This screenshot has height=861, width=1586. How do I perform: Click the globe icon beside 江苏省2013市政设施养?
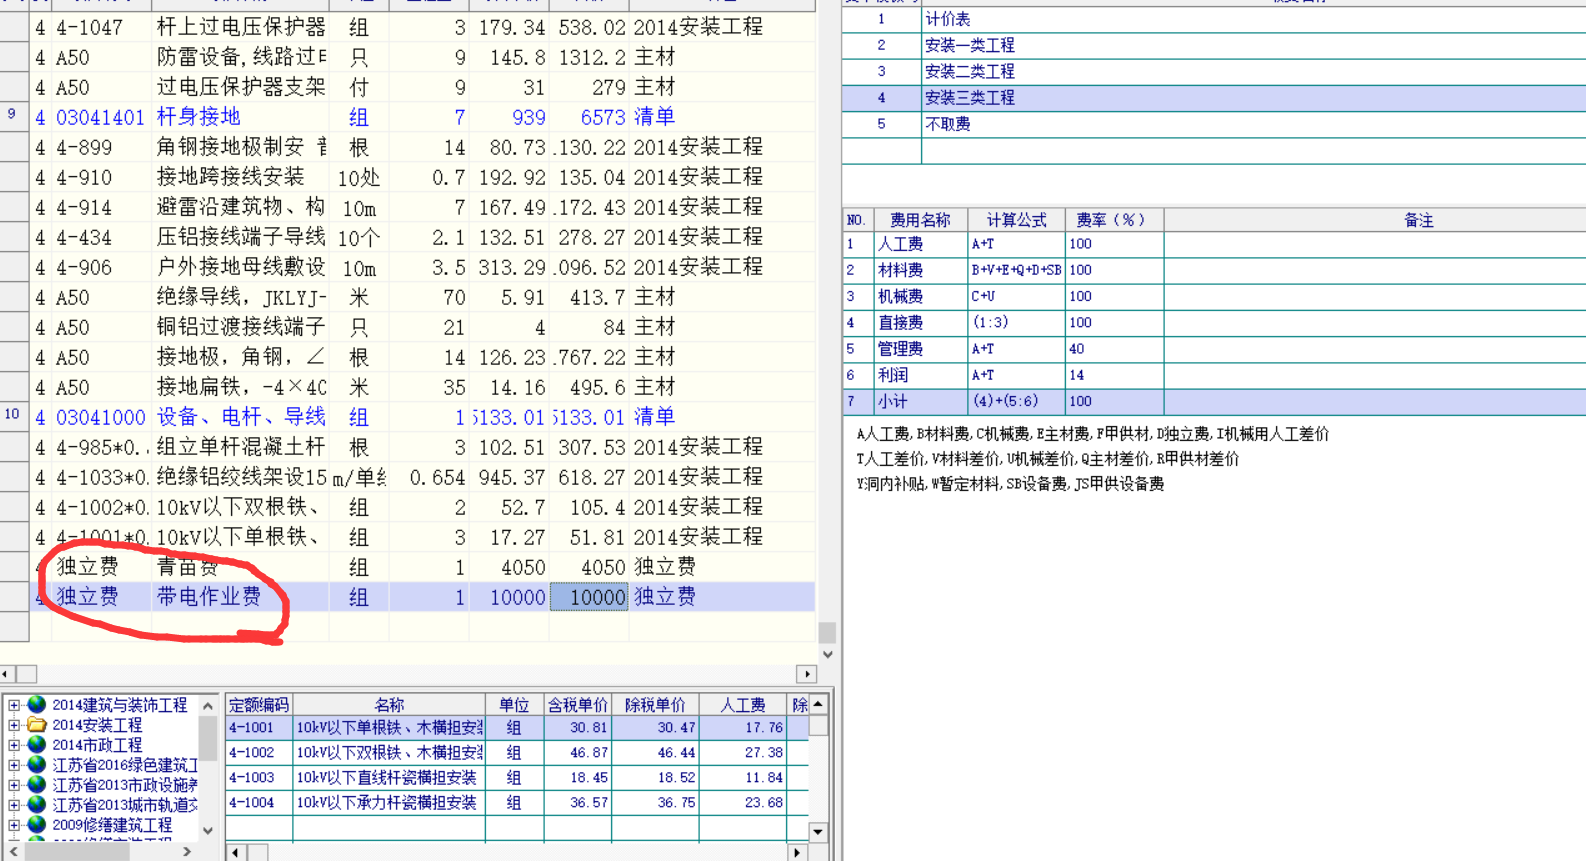[37, 785]
